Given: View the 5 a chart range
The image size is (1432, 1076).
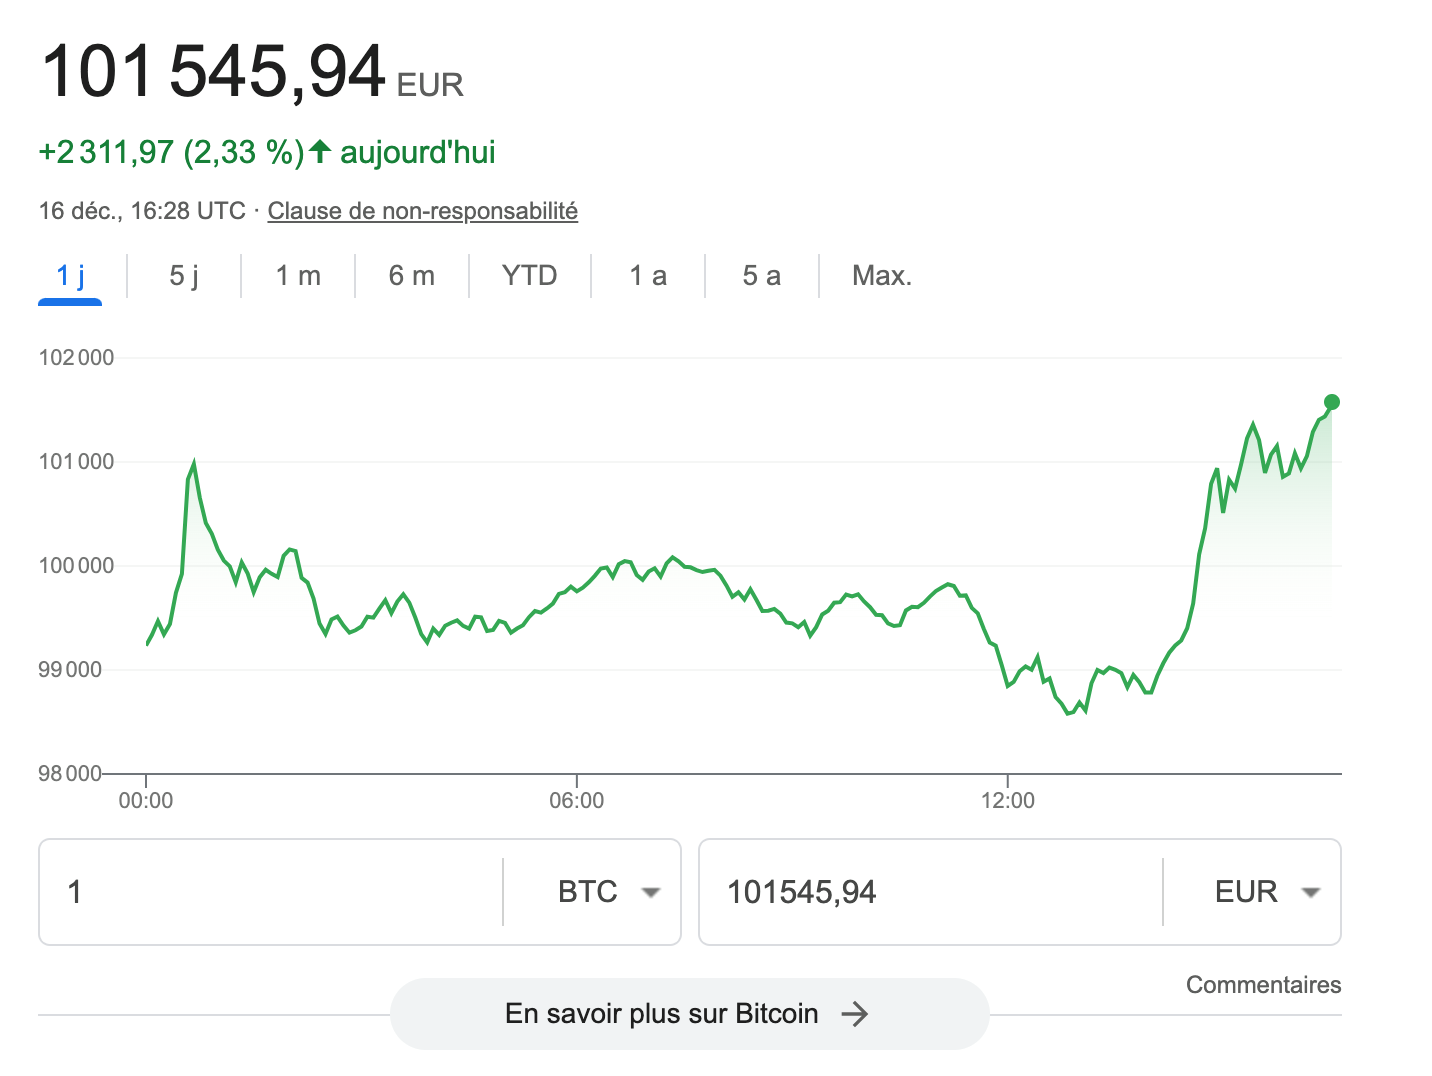Looking at the screenshot, I should click(x=761, y=276).
